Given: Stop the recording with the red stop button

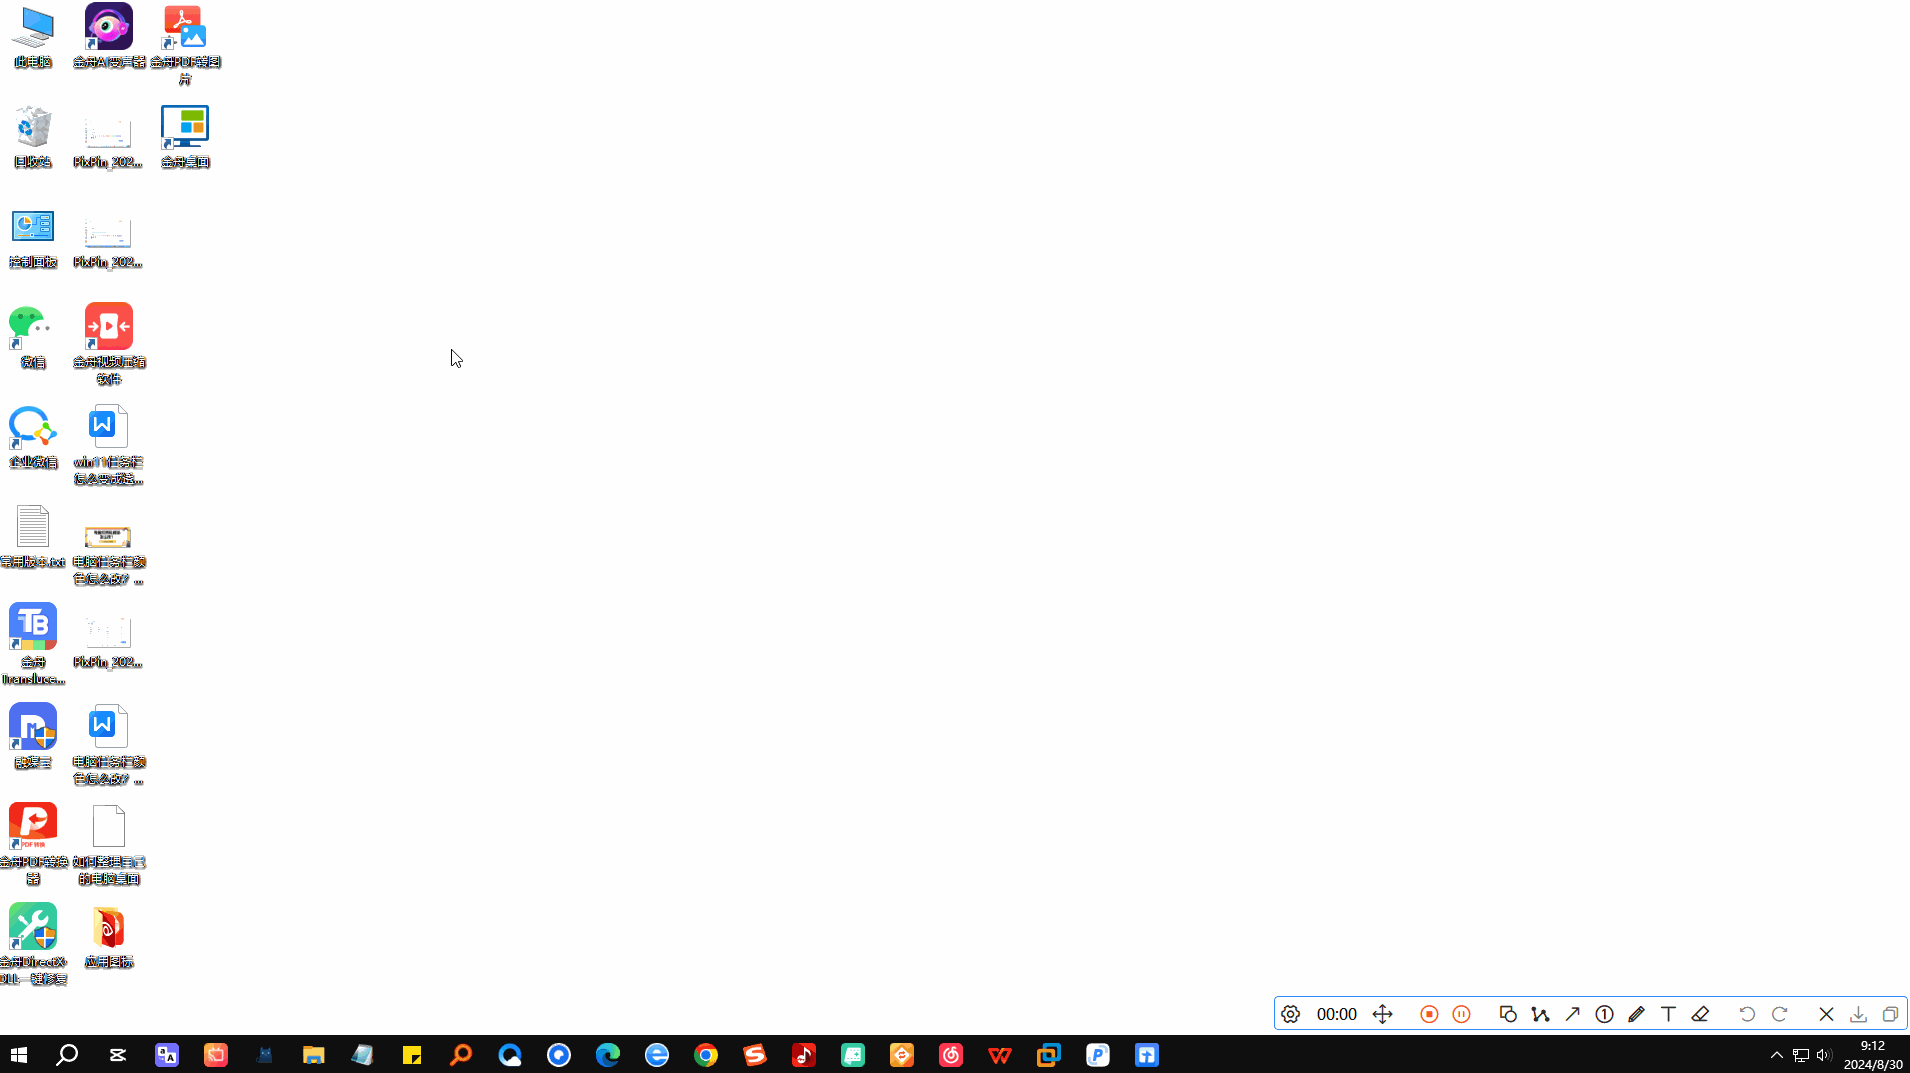Looking at the screenshot, I should click(x=1429, y=1014).
